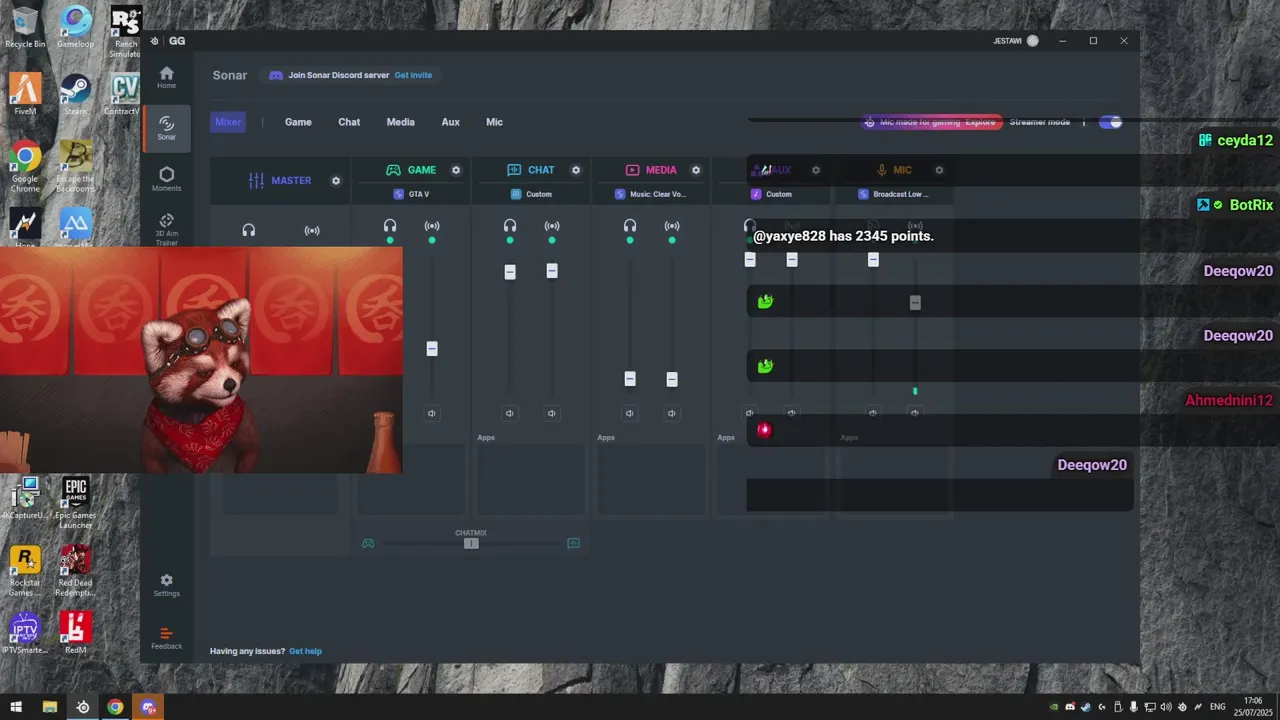Click the ChatMix chat bubble icon
The image size is (1280, 720).
coord(574,543)
